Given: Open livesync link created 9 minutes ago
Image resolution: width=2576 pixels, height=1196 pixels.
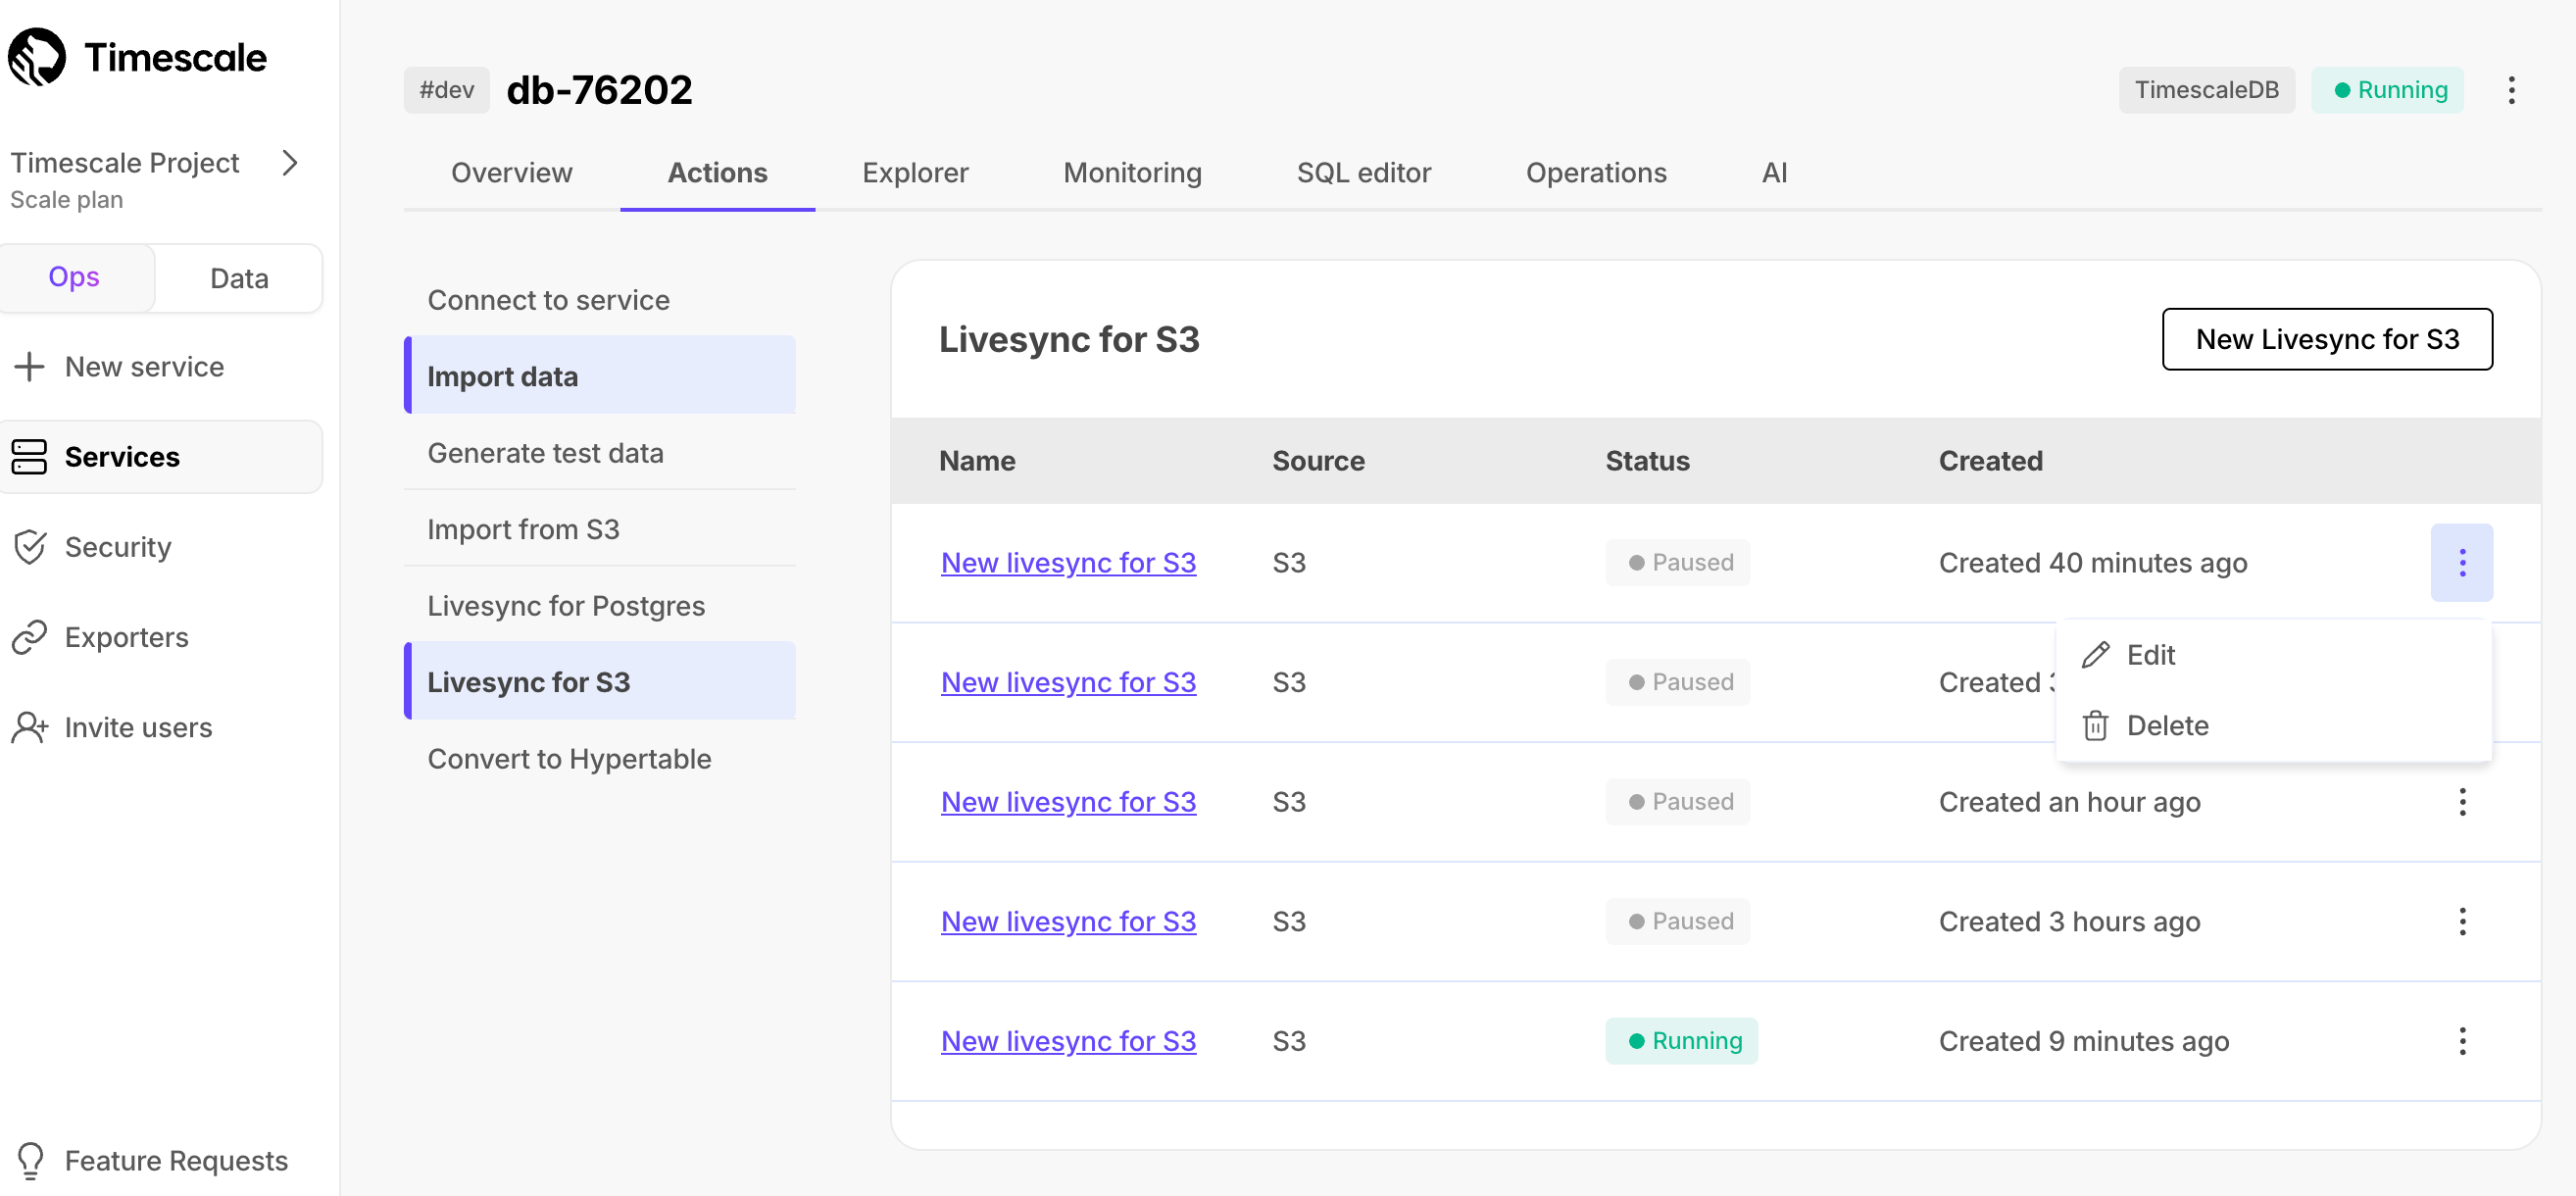Looking at the screenshot, I should (1068, 1041).
